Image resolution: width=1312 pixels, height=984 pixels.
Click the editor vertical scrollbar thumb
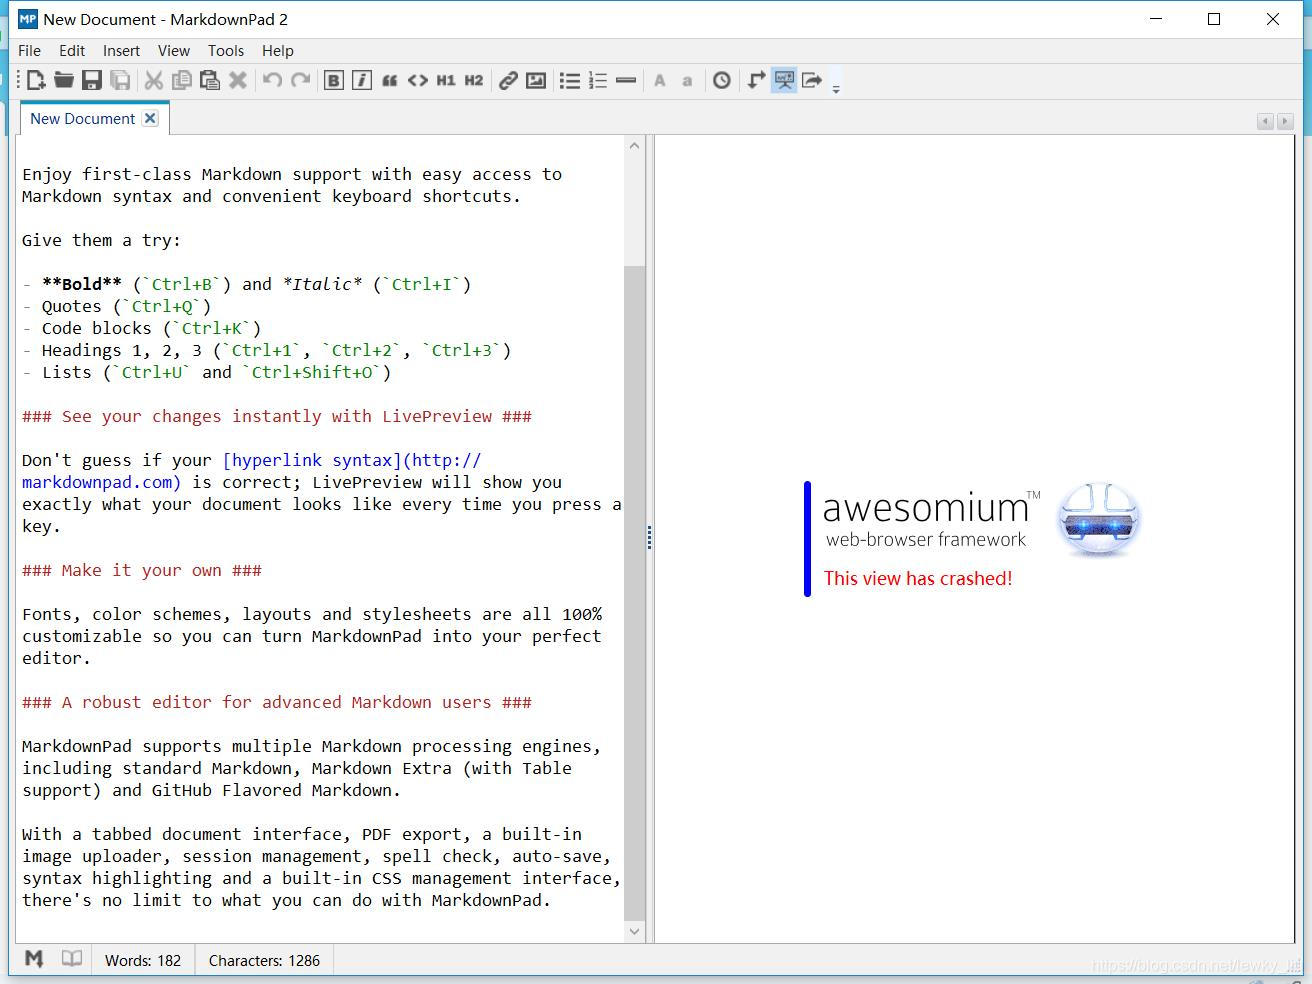634,592
